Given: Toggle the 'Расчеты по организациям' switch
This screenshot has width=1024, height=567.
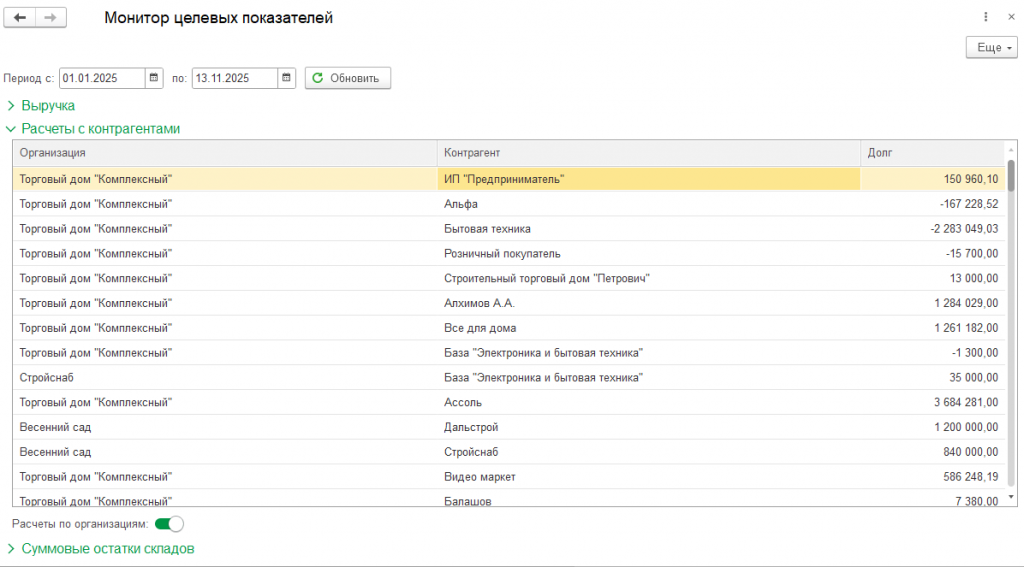Looking at the screenshot, I should coord(169,523).
